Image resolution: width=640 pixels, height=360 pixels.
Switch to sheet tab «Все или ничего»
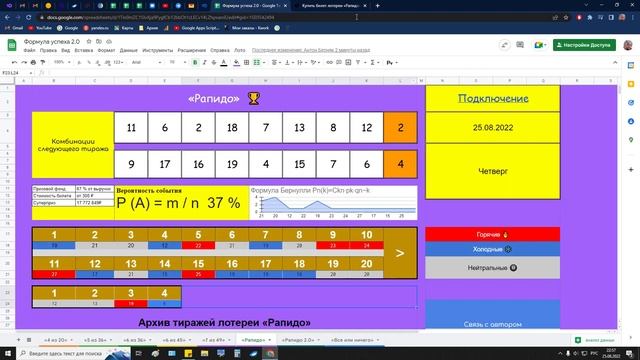(x=354, y=340)
